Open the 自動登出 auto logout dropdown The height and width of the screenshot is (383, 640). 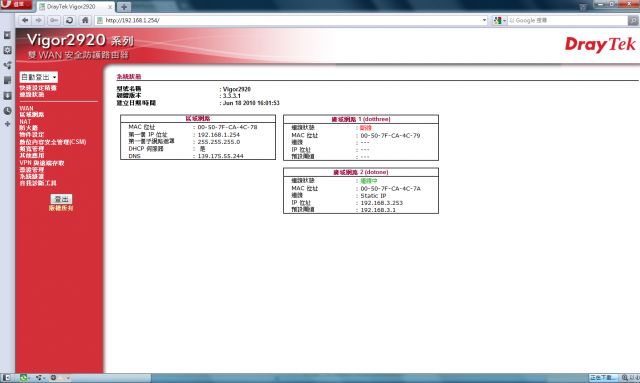(39, 77)
